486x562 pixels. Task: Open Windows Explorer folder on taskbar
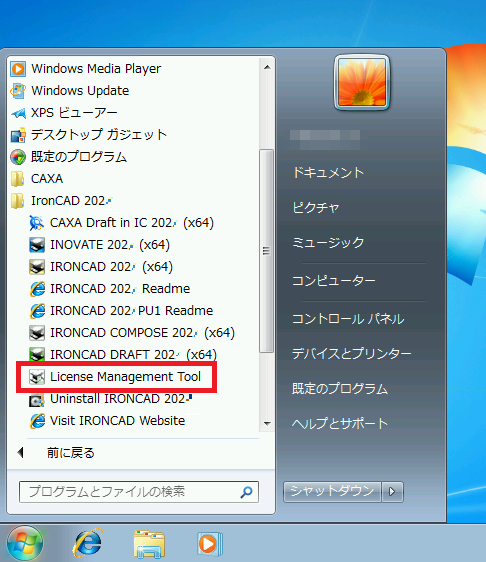[x=149, y=544]
